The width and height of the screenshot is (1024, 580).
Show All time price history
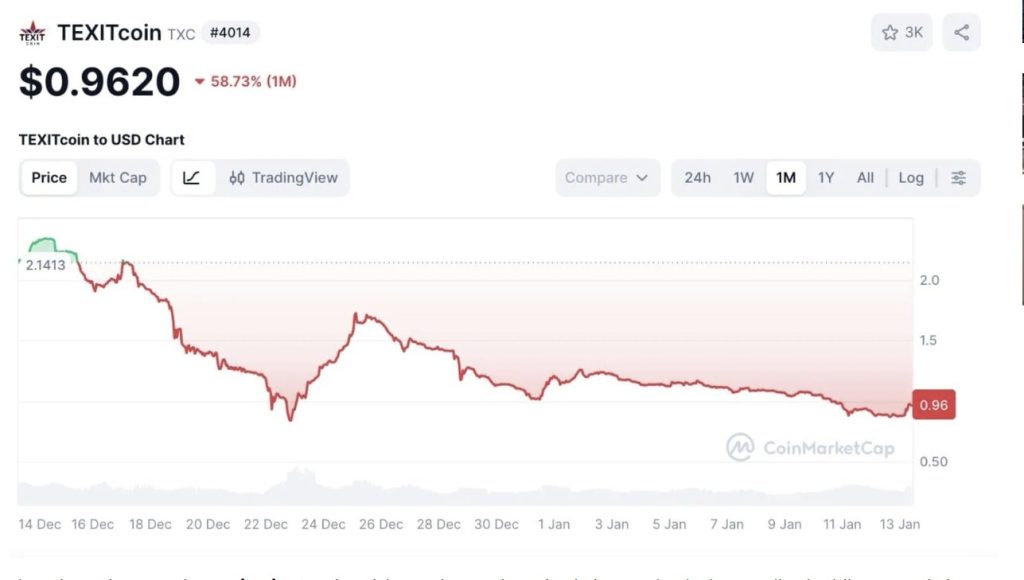click(x=865, y=178)
